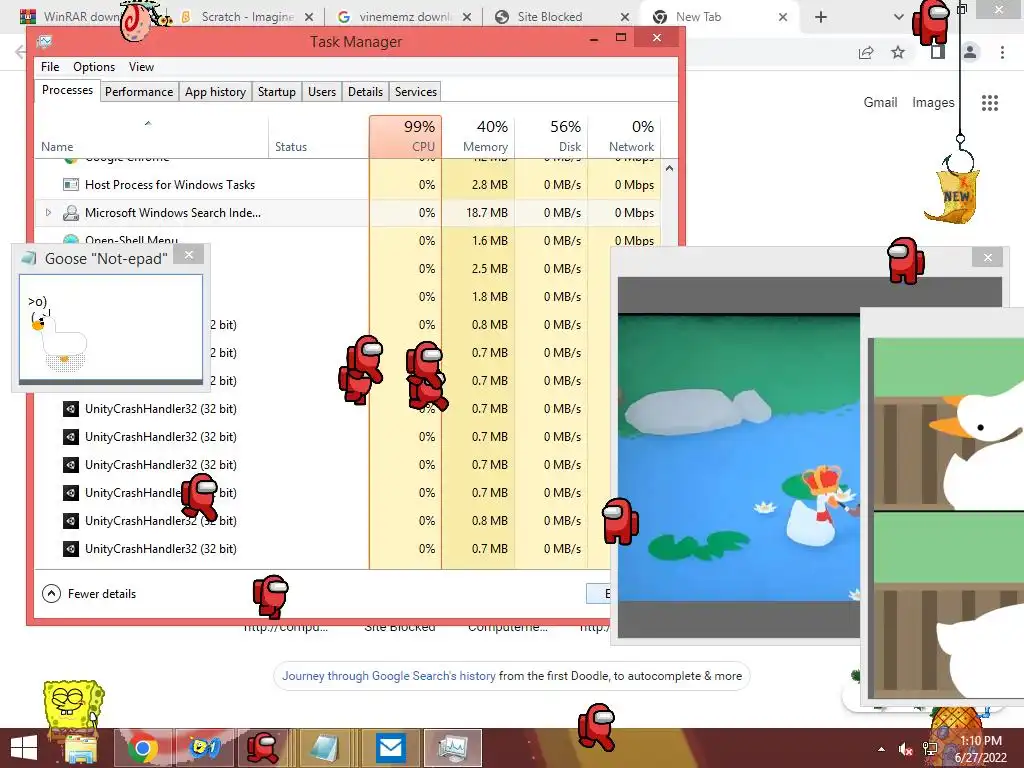Open the Windows Start button
This screenshot has width=1024, height=768.
pyautogui.click(x=24, y=748)
